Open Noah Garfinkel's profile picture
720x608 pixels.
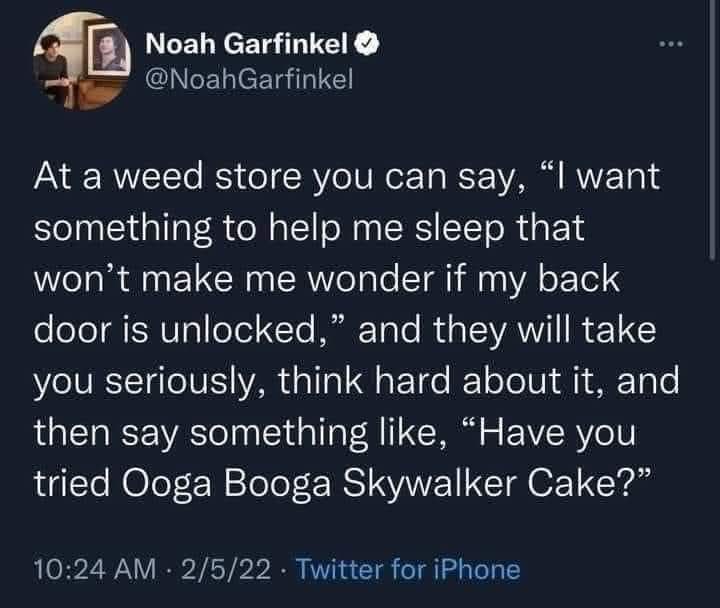point(82,61)
